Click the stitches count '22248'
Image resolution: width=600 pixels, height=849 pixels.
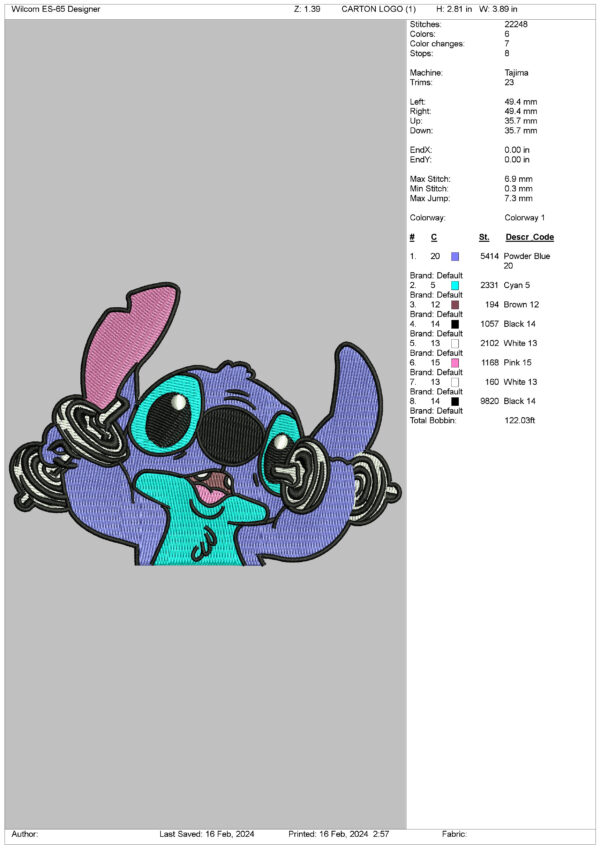516,24
